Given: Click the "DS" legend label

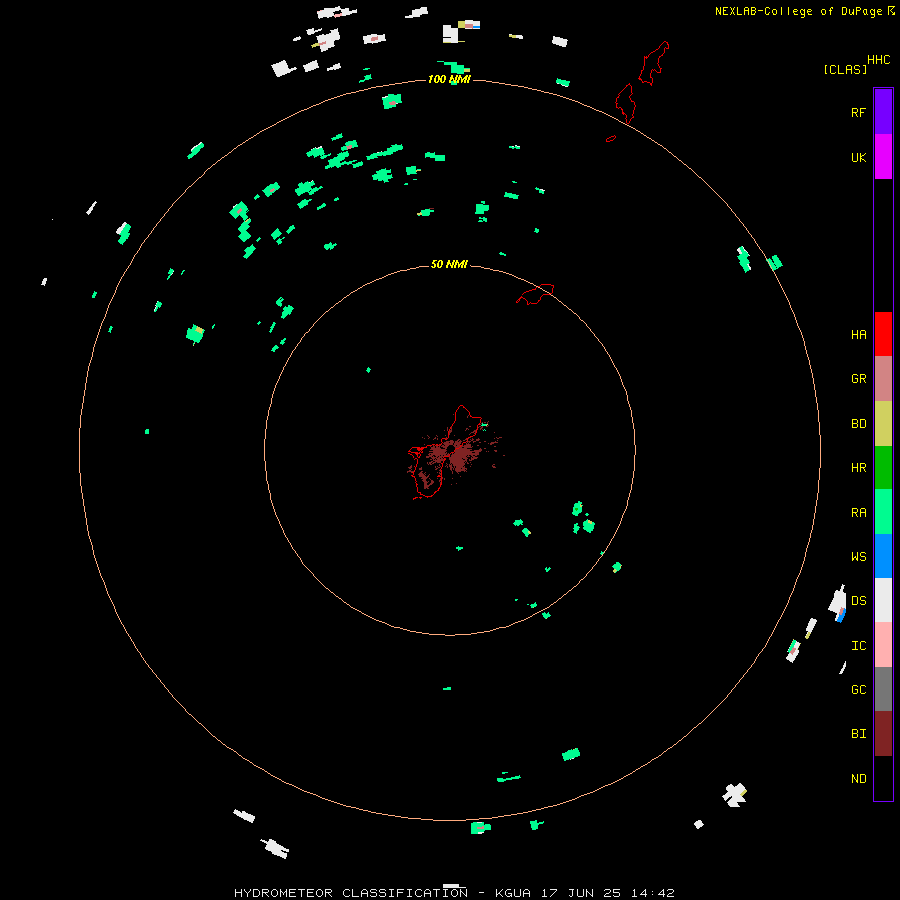Looking at the screenshot, I should pos(858,601).
